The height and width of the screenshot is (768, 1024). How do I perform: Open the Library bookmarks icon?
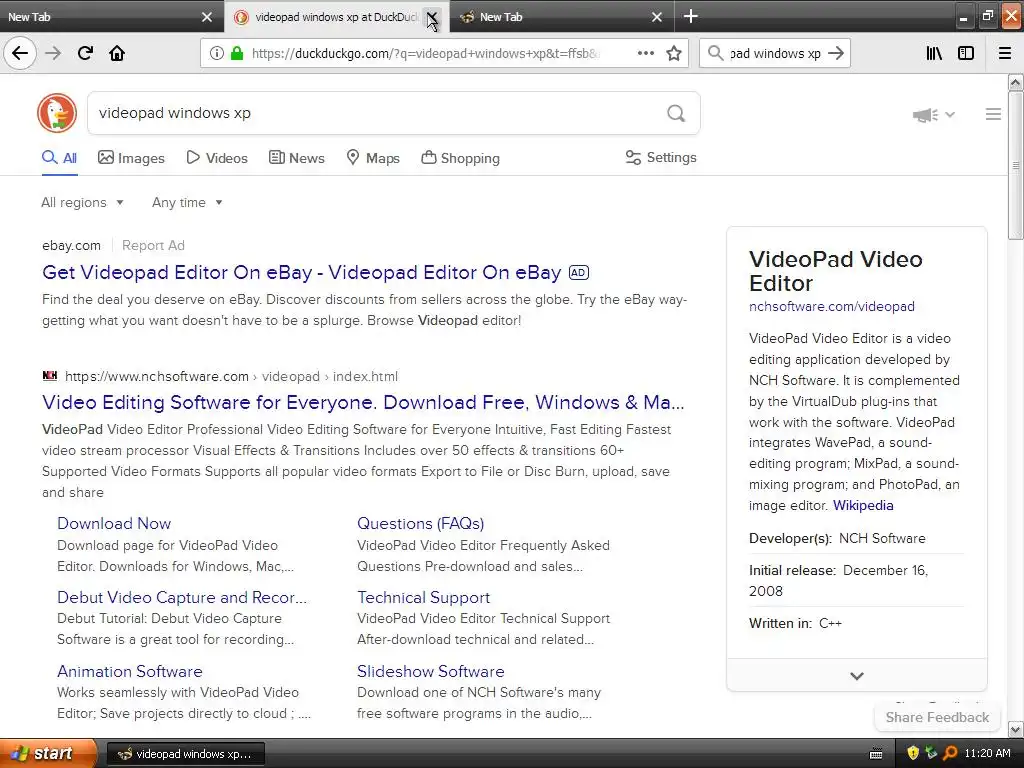point(934,53)
